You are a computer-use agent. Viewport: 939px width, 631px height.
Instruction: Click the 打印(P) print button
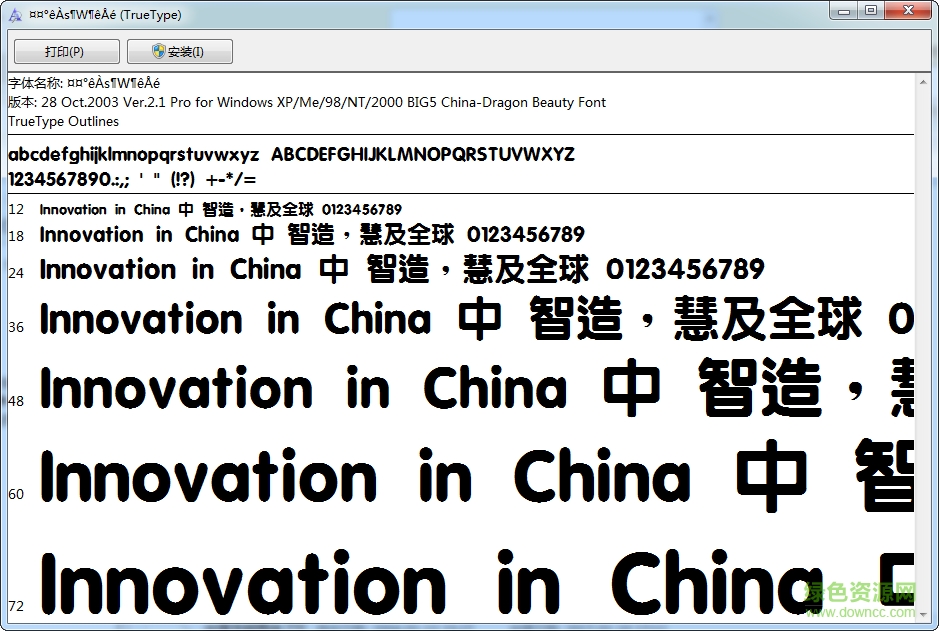coord(65,51)
